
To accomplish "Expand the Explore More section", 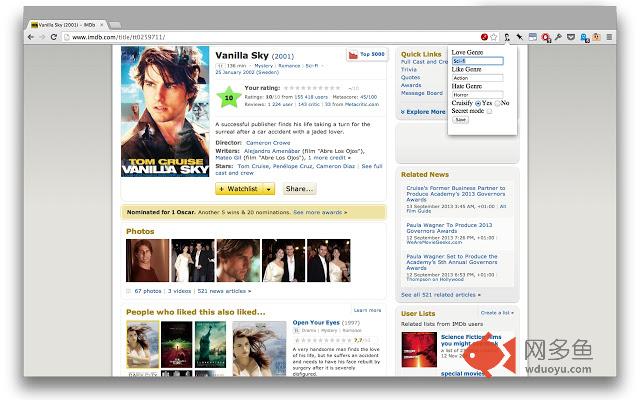I will 423,112.
